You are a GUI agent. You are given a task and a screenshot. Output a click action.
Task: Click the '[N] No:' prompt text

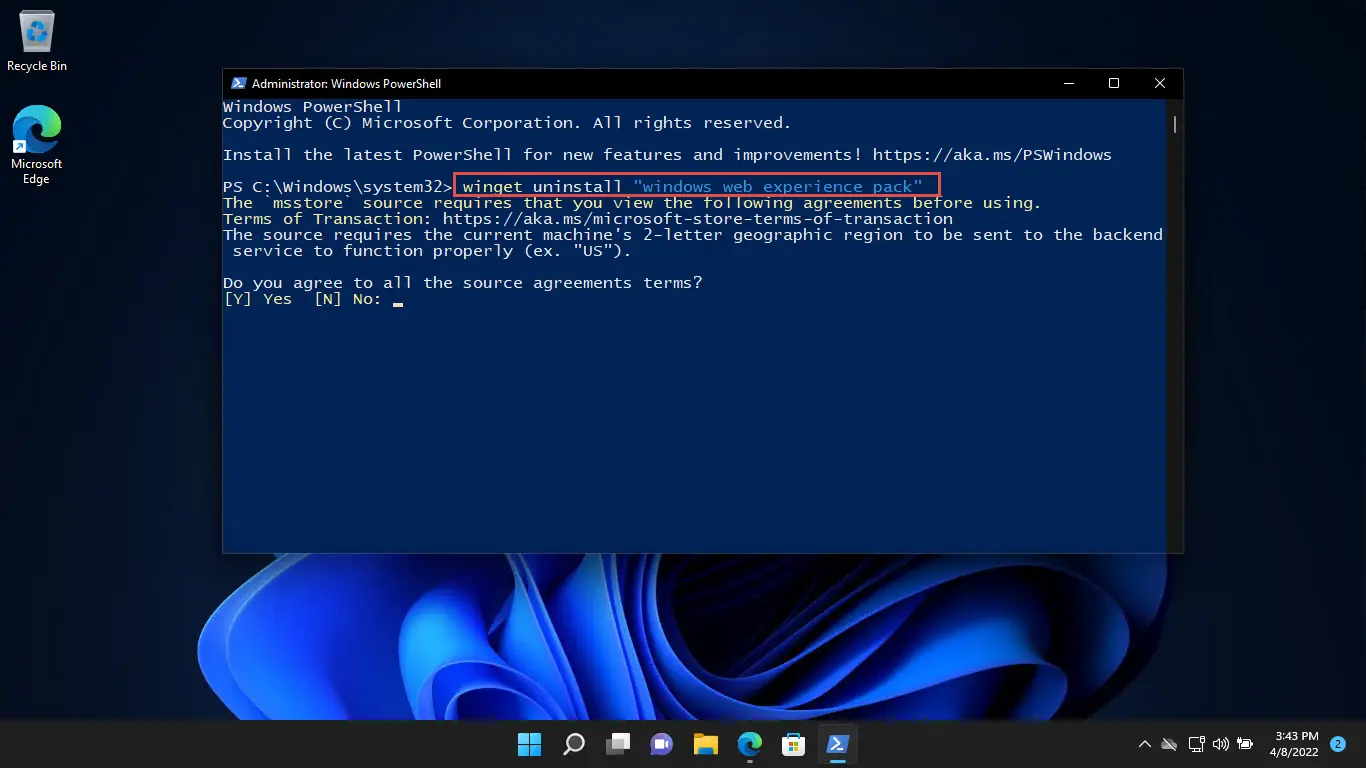tap(348, 299)
